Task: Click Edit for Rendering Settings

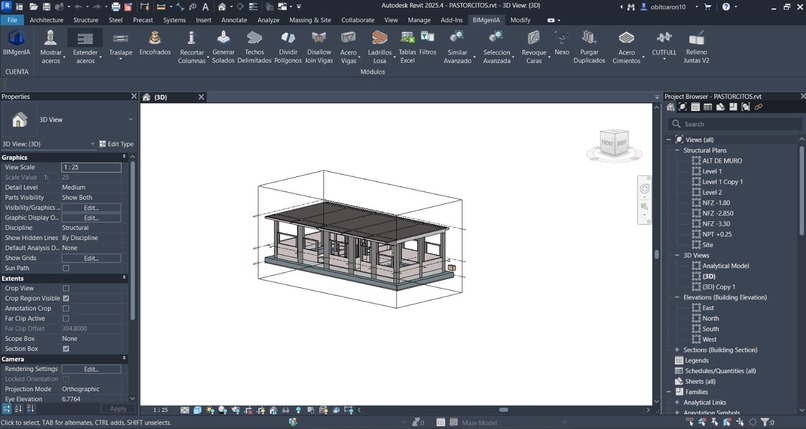Action: point(91,369)
